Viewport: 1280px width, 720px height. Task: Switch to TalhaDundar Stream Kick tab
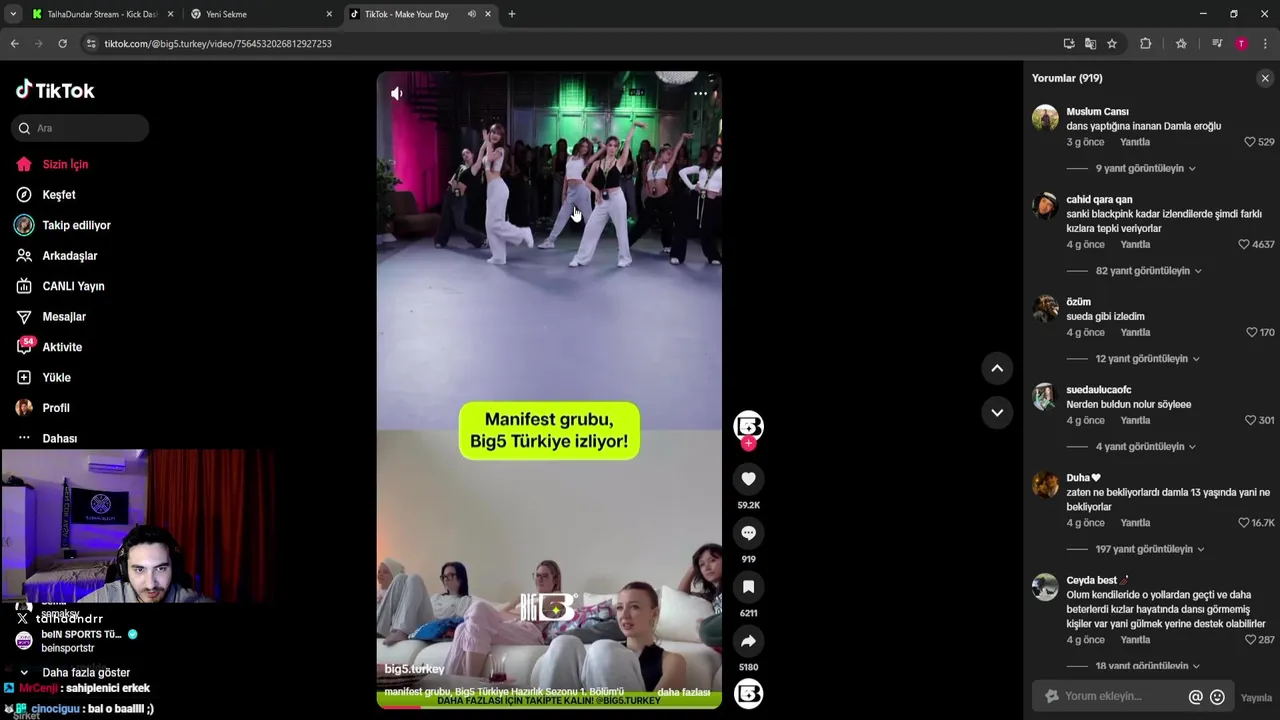tap(102, 14)
